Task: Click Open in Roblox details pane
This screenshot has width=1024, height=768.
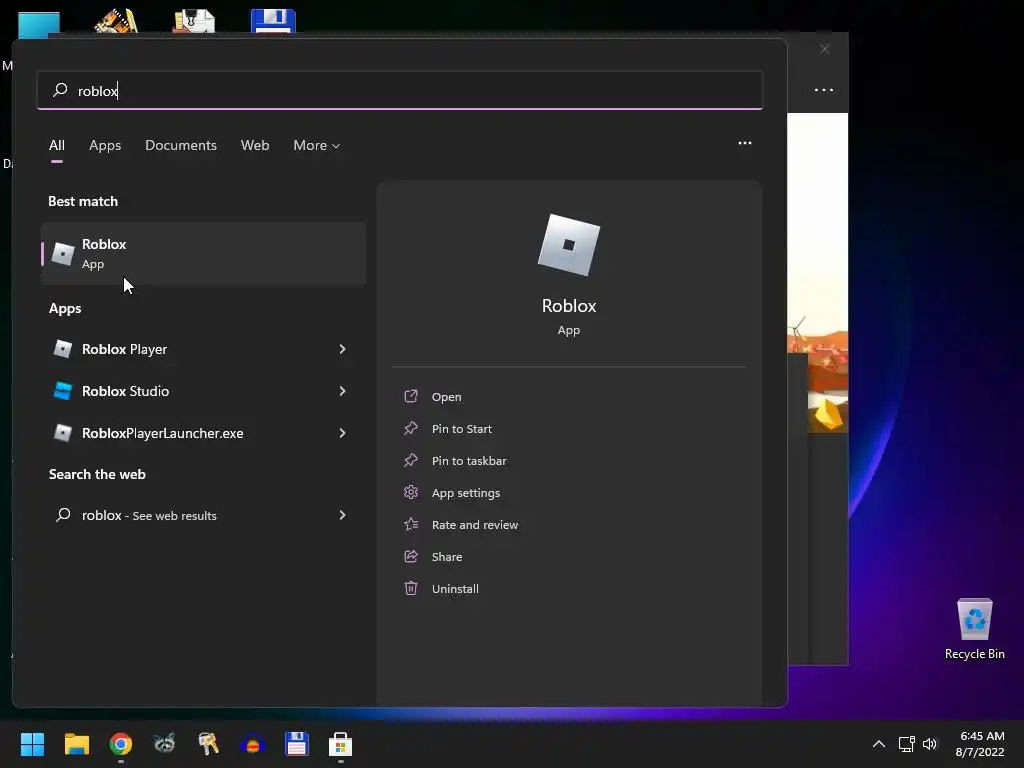Action: (447, 397)
